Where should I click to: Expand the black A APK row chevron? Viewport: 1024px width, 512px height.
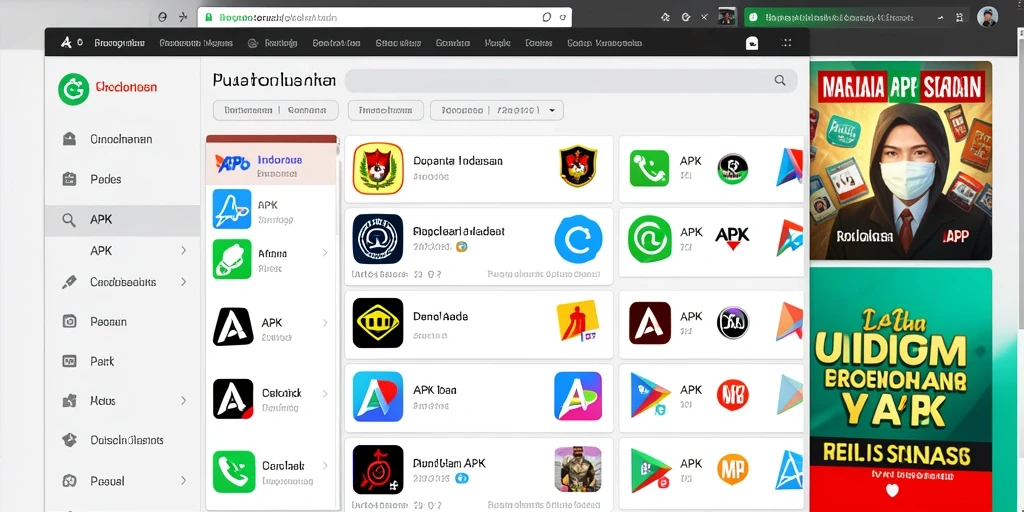[x=325, y=323]
